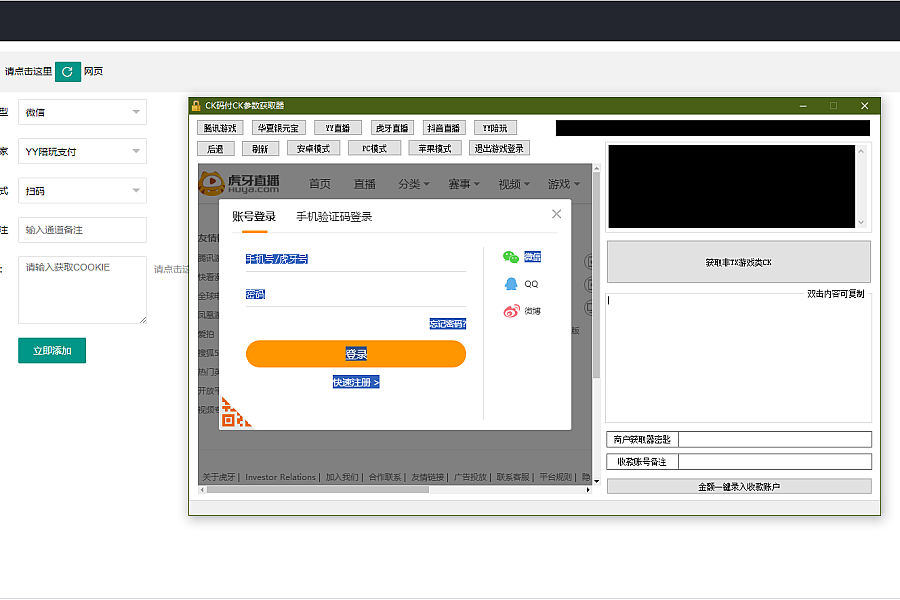
Task: Click the lock icon in CK window title bar
Action: (x=196, y=106)
